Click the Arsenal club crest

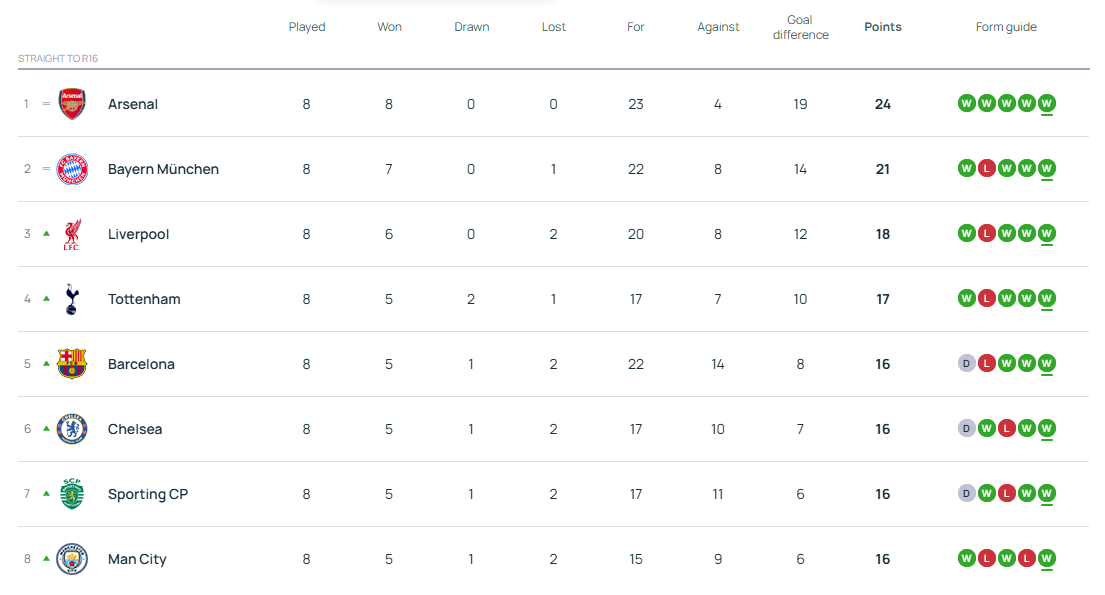[x=72, y=104]
